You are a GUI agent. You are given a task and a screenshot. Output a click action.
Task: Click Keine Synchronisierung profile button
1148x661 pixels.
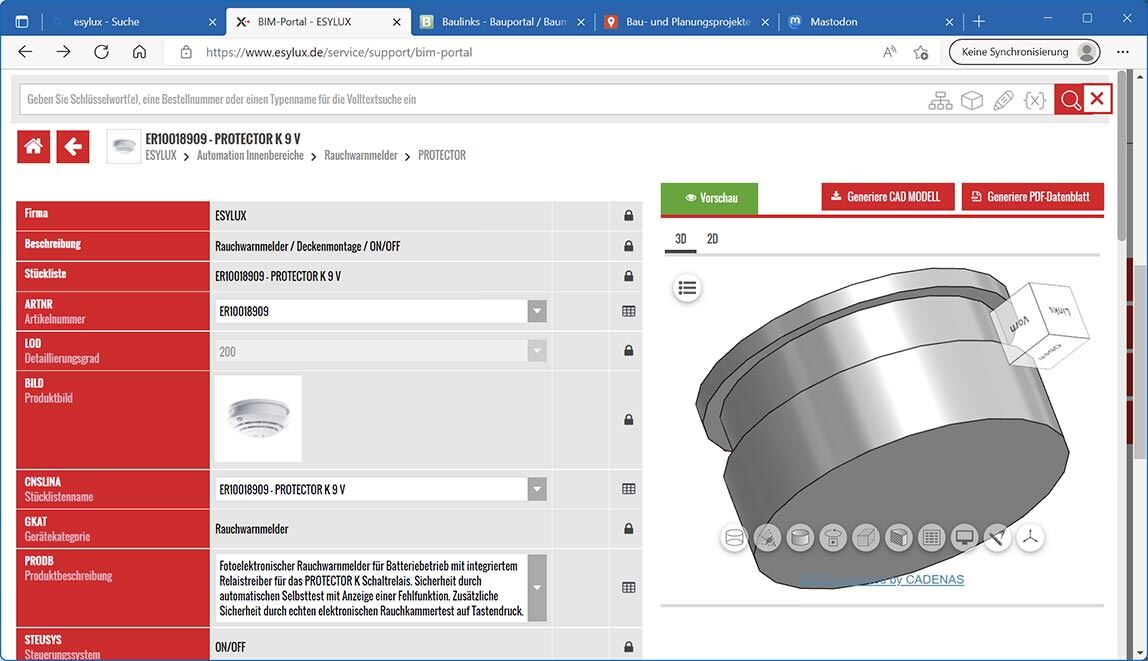(x=1024, y=52)
